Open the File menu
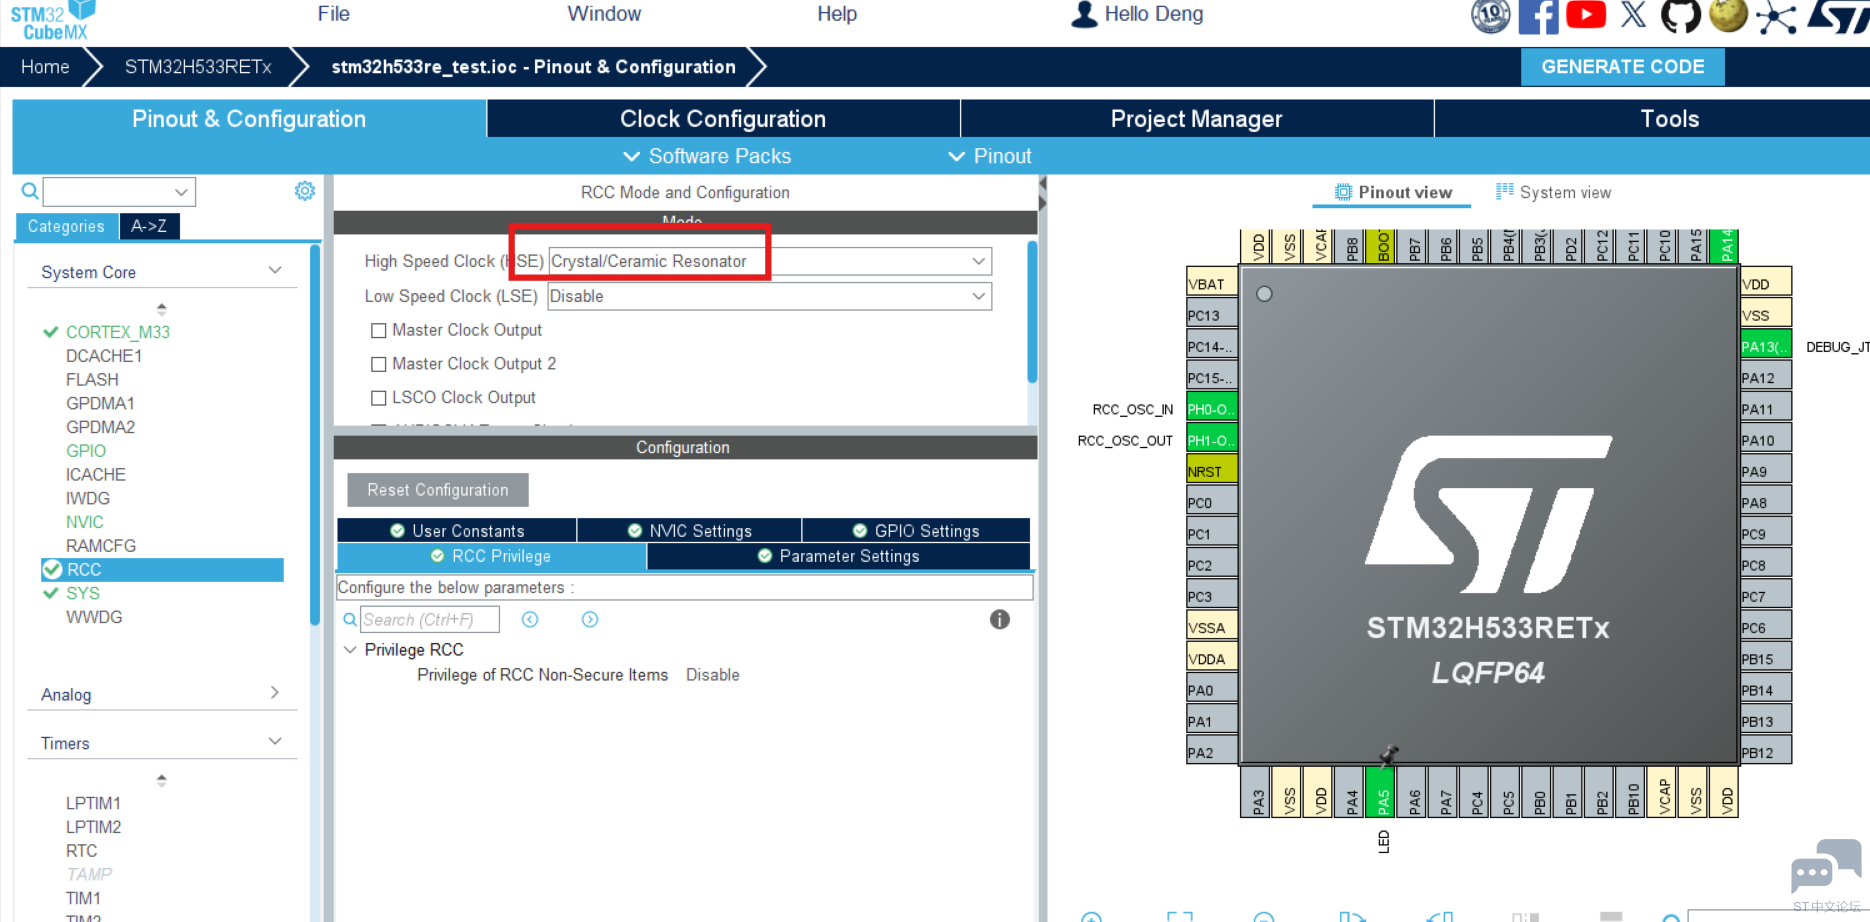Screen dimensions: 1870x922 (334, 14)
